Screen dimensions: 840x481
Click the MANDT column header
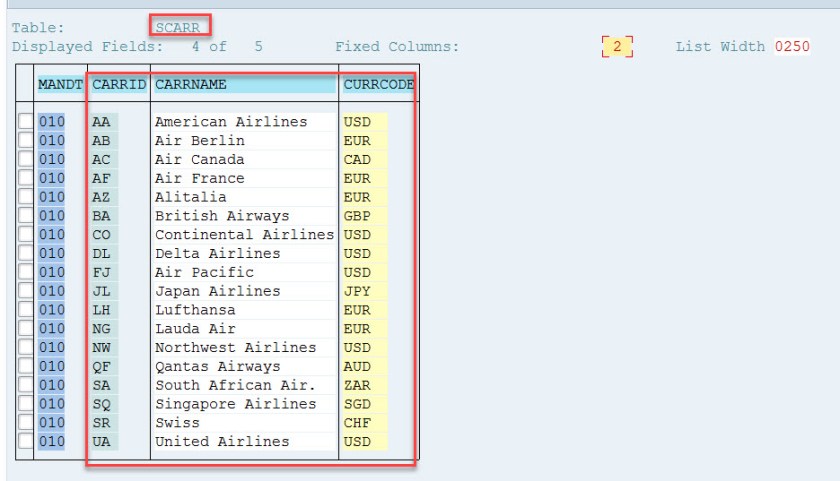point(60,85)
